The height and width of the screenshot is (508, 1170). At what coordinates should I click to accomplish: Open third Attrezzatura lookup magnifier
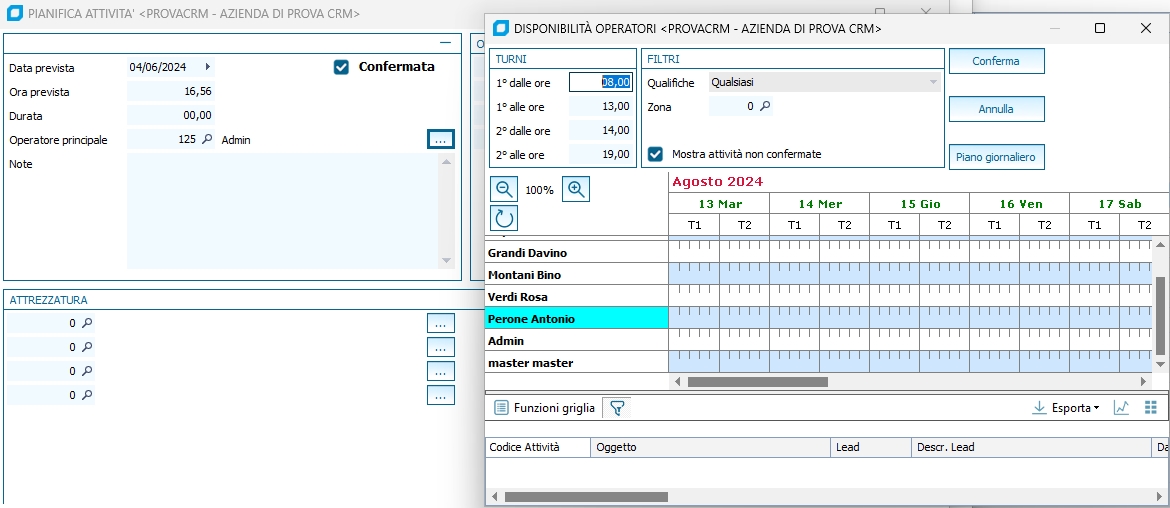pyautogui.click(x=87, y=371)
